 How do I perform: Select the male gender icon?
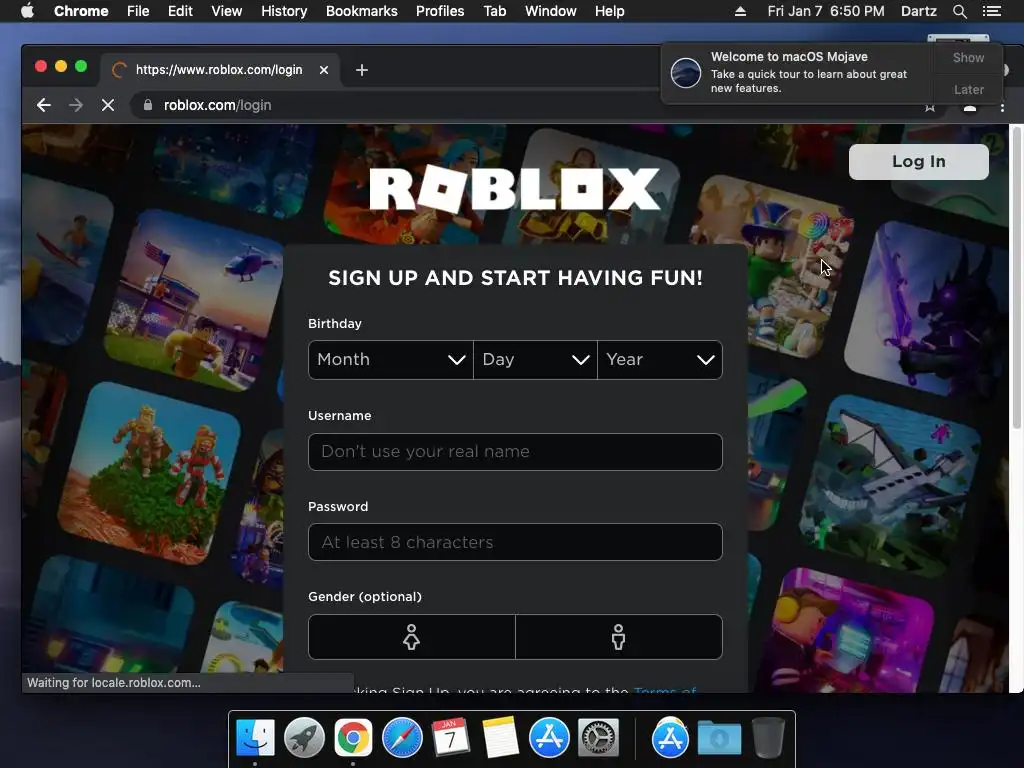pyautogui.click(x=618, y=637)
